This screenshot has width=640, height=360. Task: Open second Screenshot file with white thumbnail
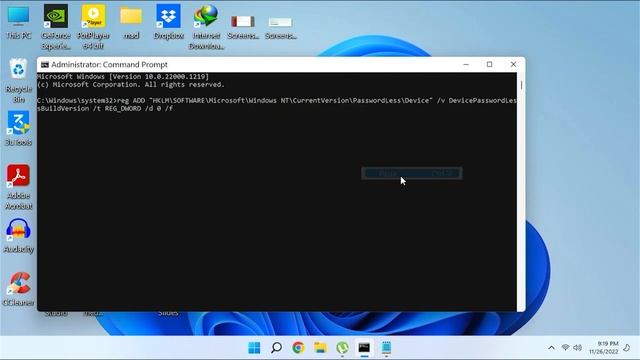click(280, 27)
